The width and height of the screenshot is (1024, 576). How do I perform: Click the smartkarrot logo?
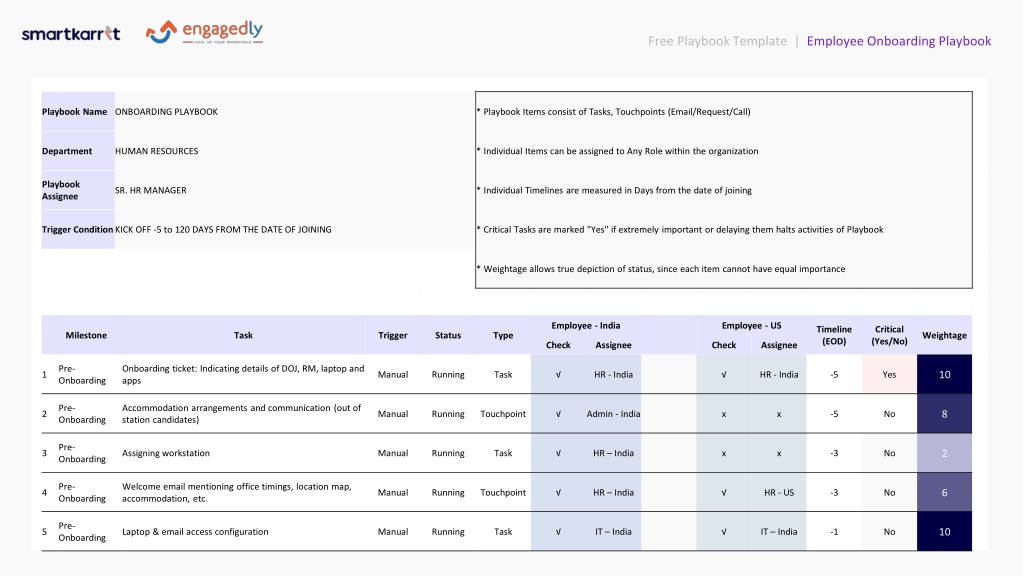click(71, 33)
